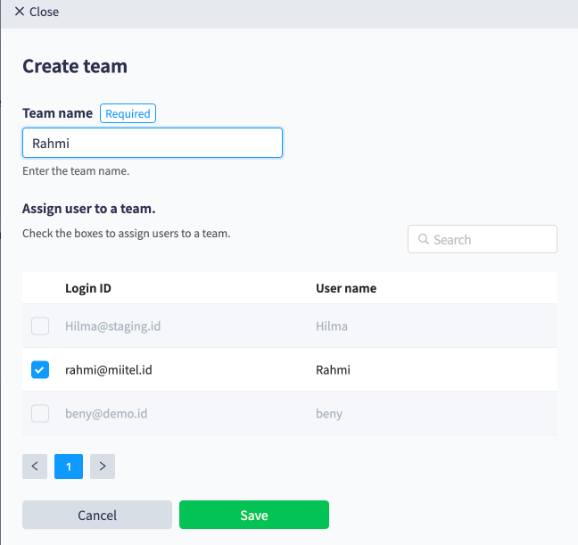578x545 pixels.
Task: Focus the user Search field
Action: coord(483,239)
